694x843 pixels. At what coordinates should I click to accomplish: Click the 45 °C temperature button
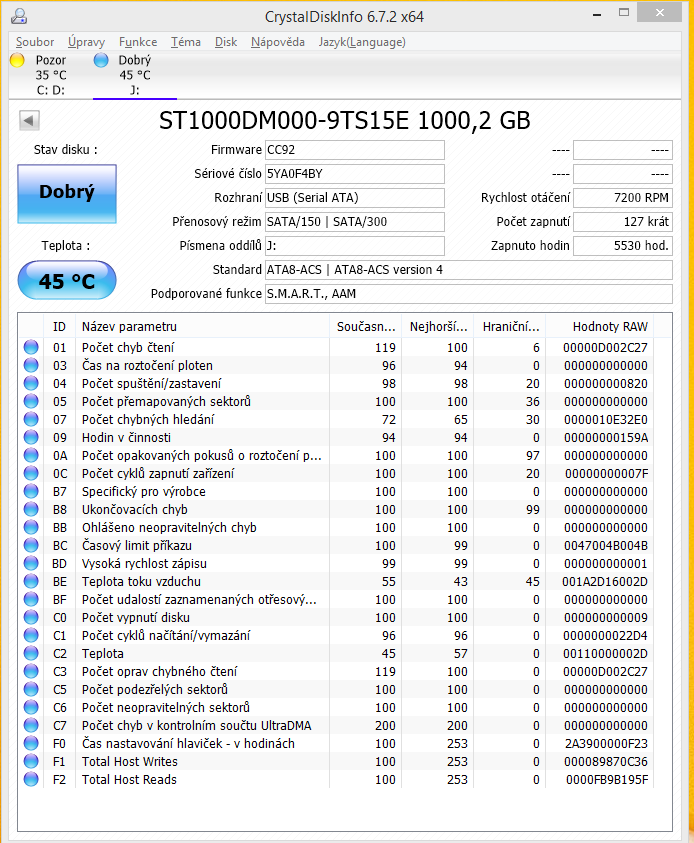[67, 281]
